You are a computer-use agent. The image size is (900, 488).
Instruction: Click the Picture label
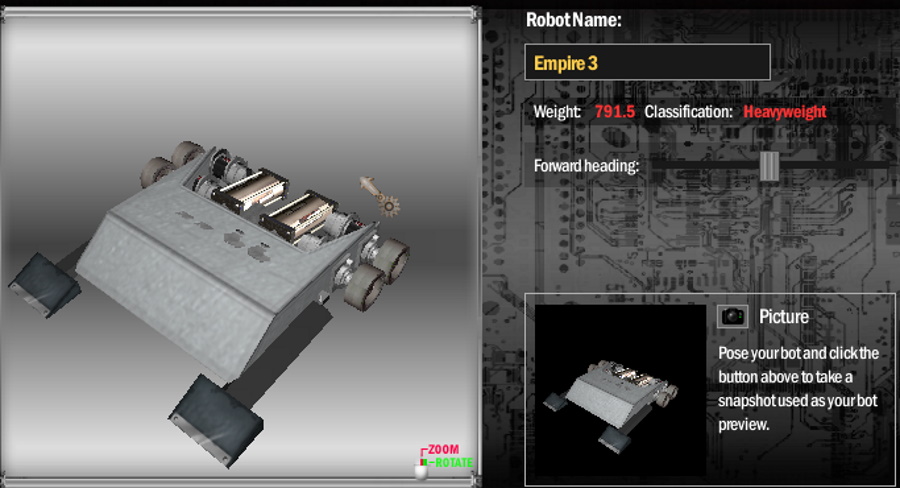[783, 317]
